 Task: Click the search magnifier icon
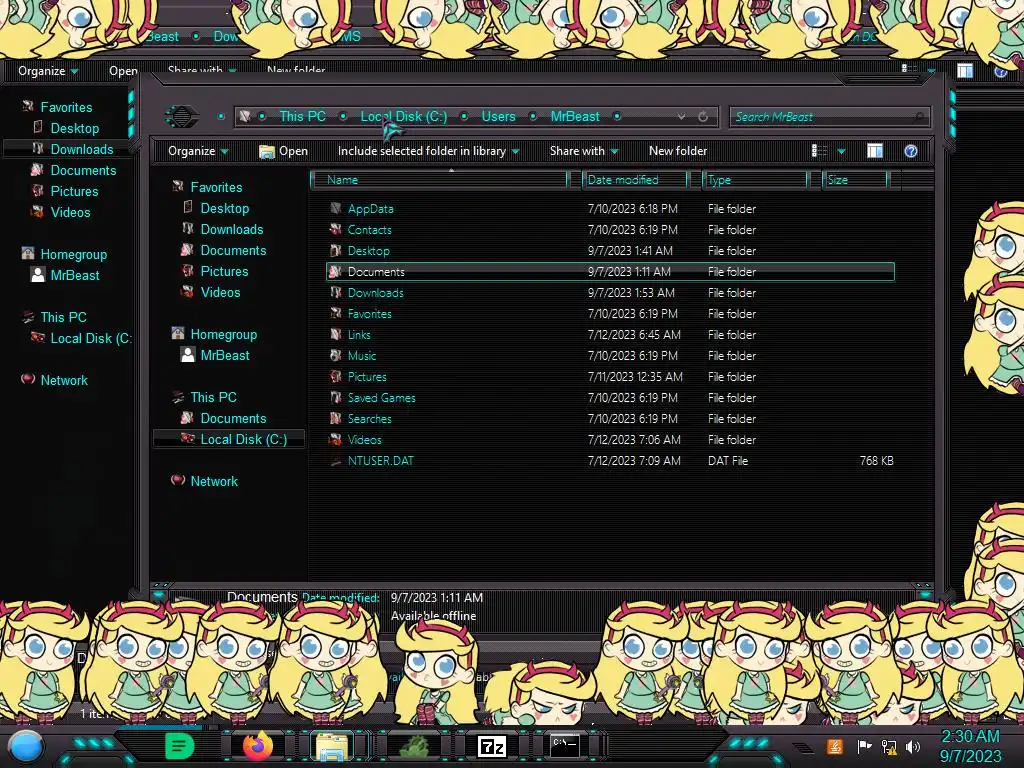tap(919, 117)
